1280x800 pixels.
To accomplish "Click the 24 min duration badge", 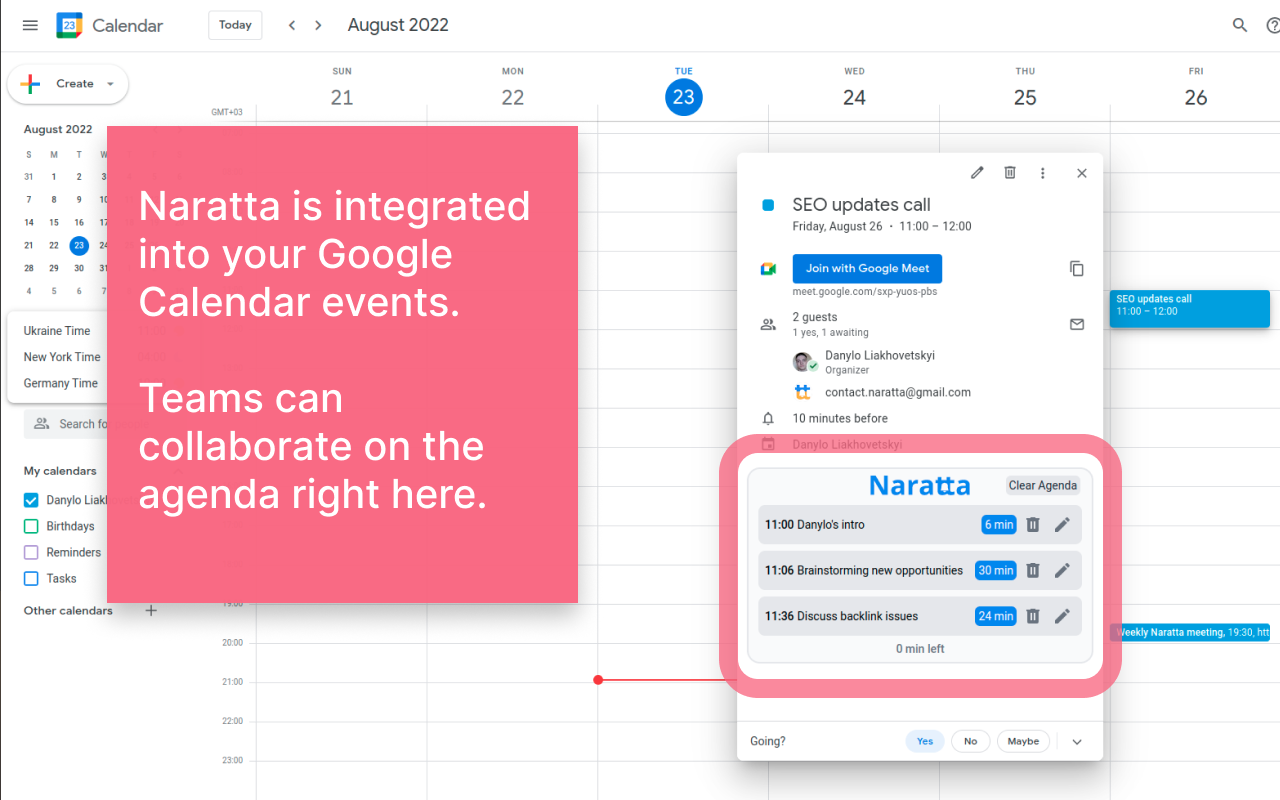I will [x=996, y=616].
